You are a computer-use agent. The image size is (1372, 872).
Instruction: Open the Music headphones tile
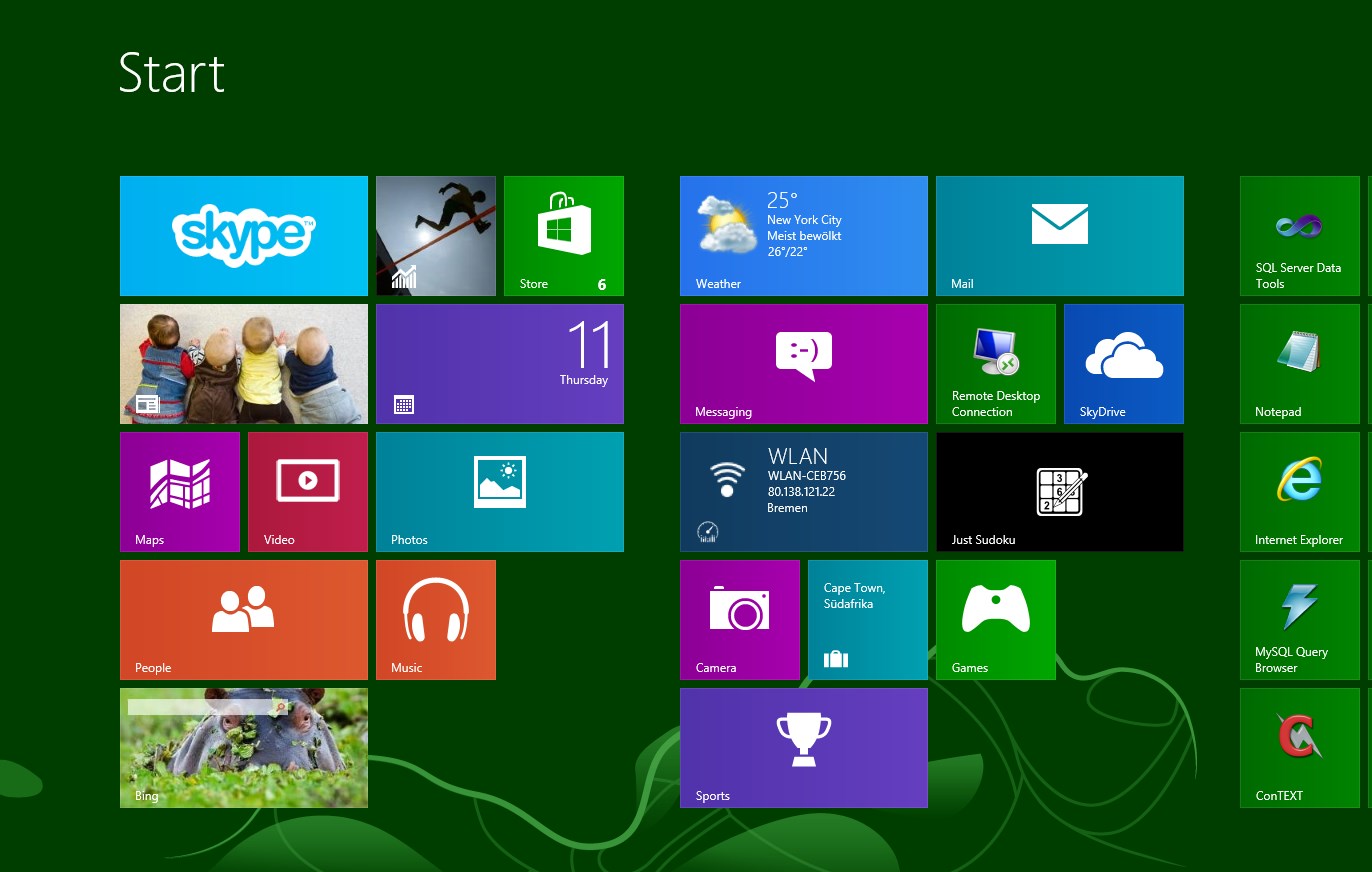(435, 620)
